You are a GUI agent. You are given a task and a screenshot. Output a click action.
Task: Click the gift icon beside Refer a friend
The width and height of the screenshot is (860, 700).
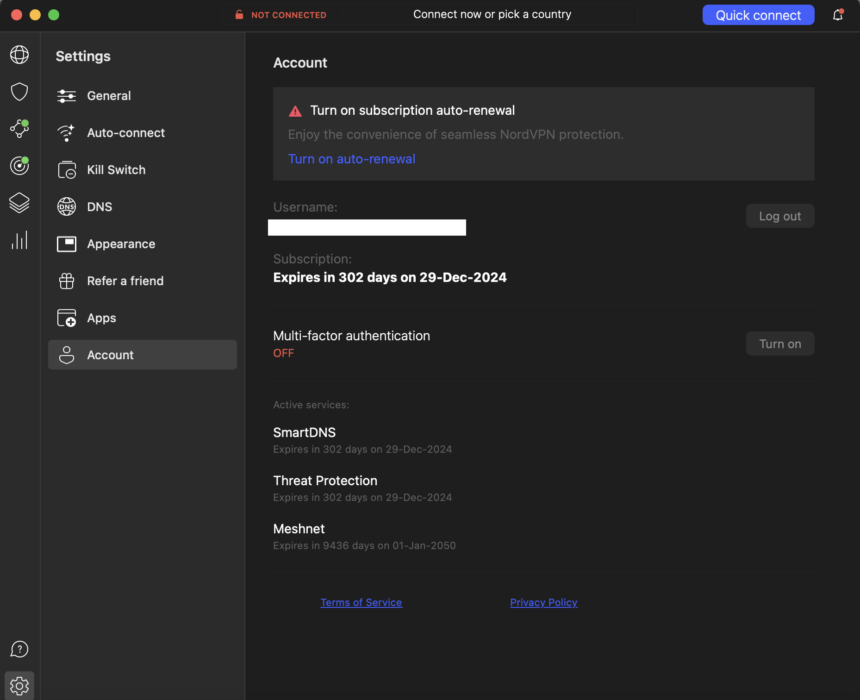(x=66, y=281)
